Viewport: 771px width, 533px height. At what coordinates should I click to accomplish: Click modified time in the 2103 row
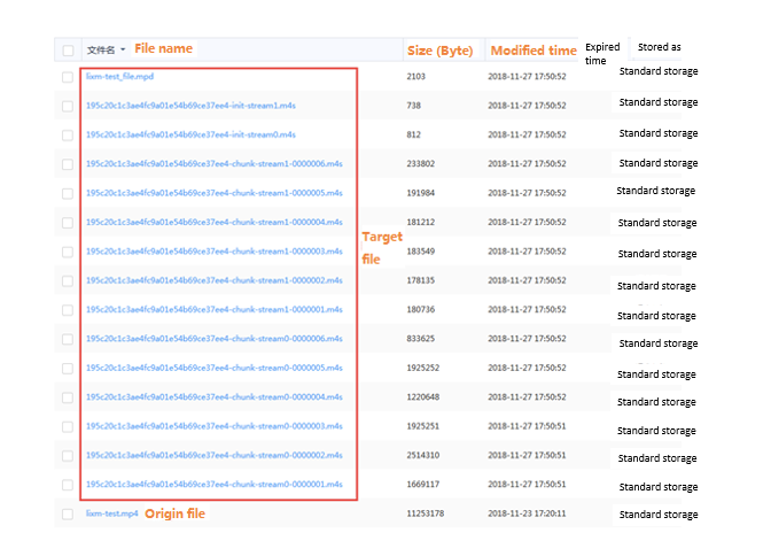pos(527,76)
